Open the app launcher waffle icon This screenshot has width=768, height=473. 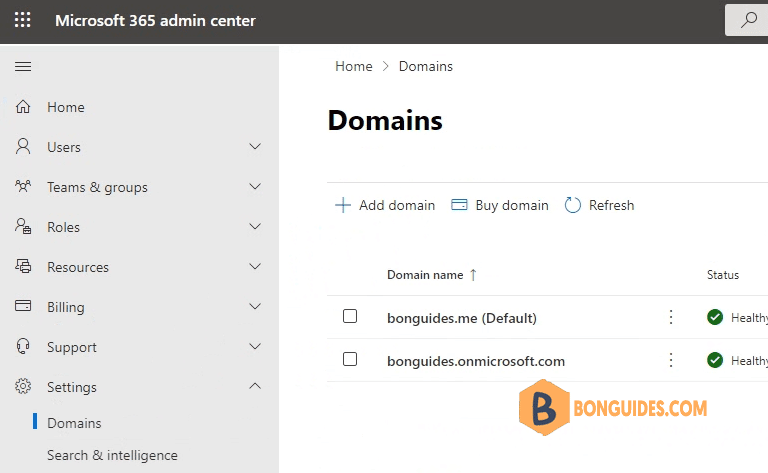coord(23,20)
